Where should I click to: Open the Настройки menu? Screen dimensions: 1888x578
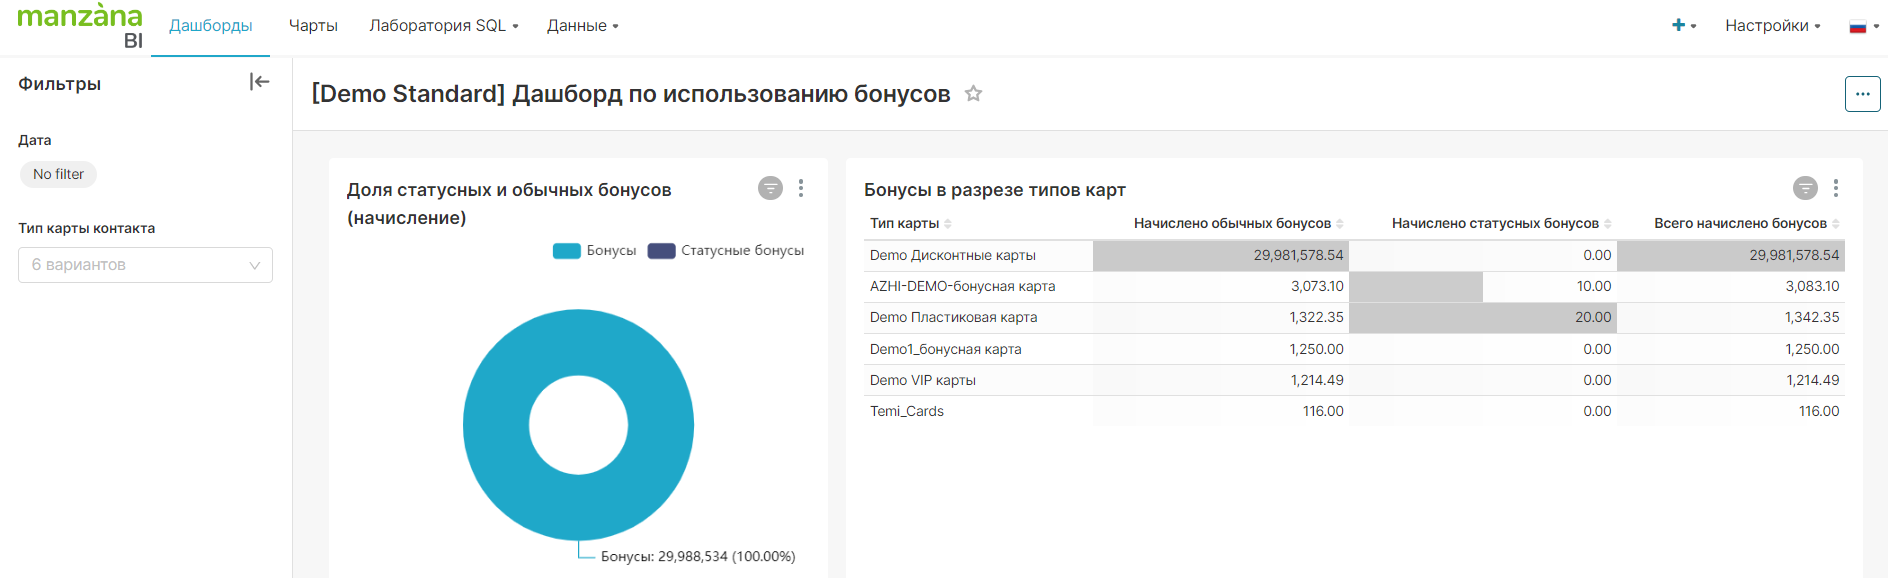point(1772,26)
